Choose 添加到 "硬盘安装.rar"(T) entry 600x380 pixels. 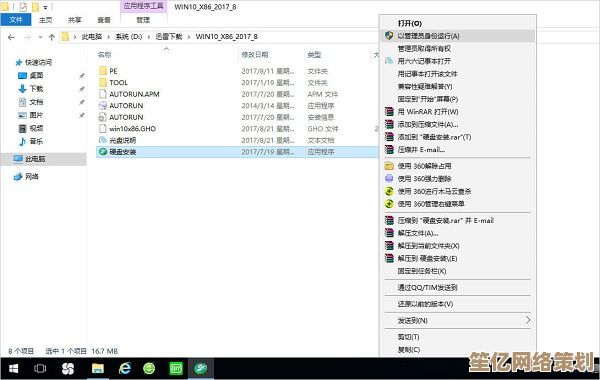[x=434, y=137]
